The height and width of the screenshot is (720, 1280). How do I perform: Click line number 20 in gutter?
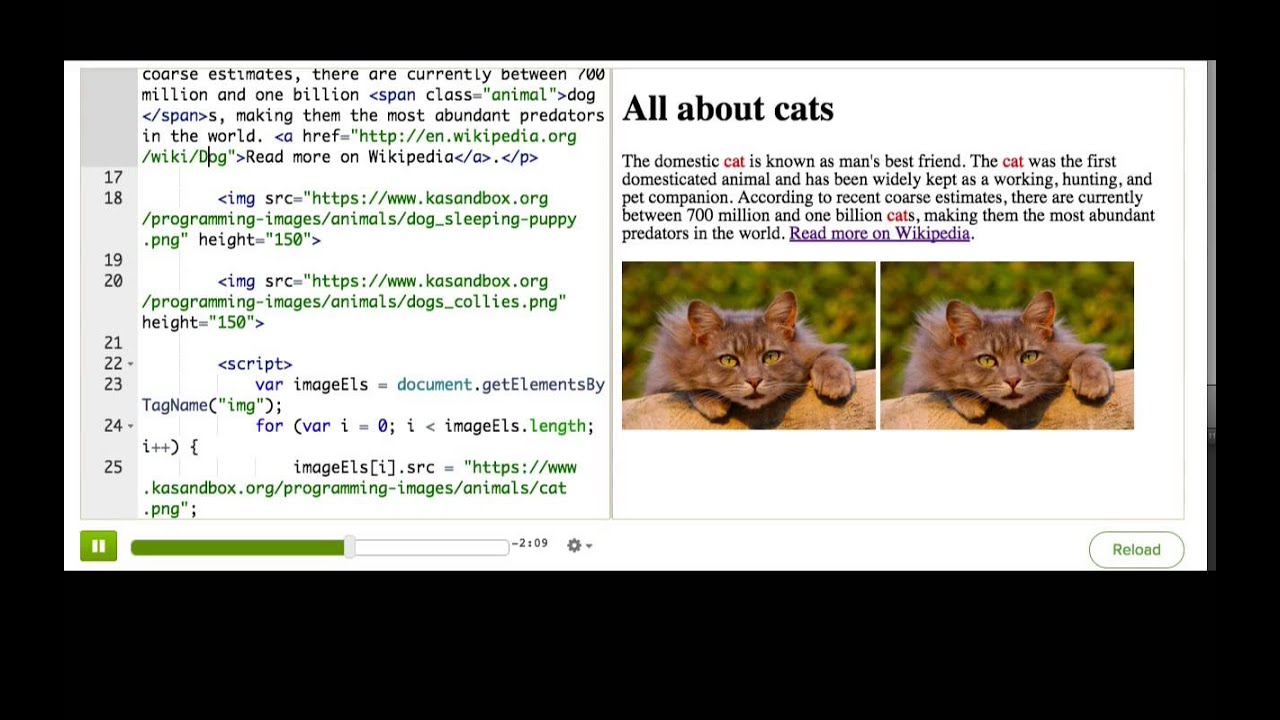pos(113,281)
